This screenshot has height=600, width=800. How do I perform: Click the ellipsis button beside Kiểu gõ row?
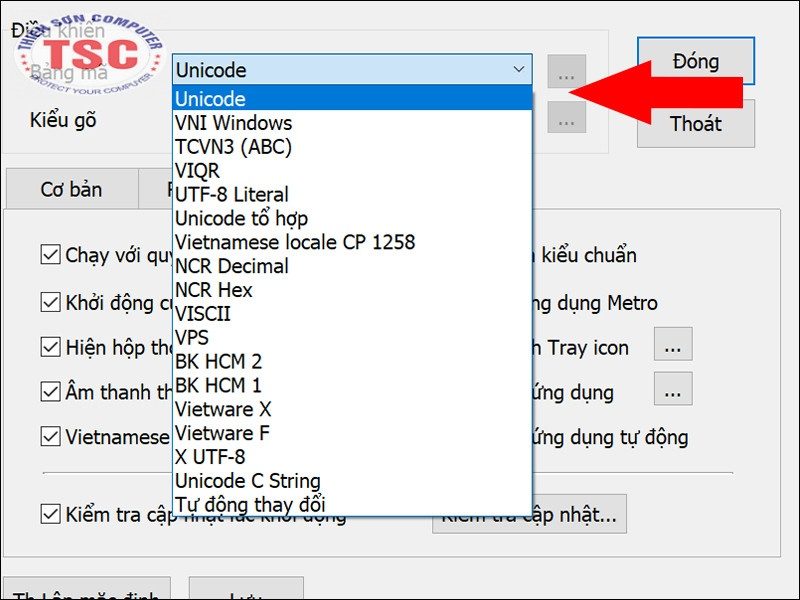(x=566, y=117)
